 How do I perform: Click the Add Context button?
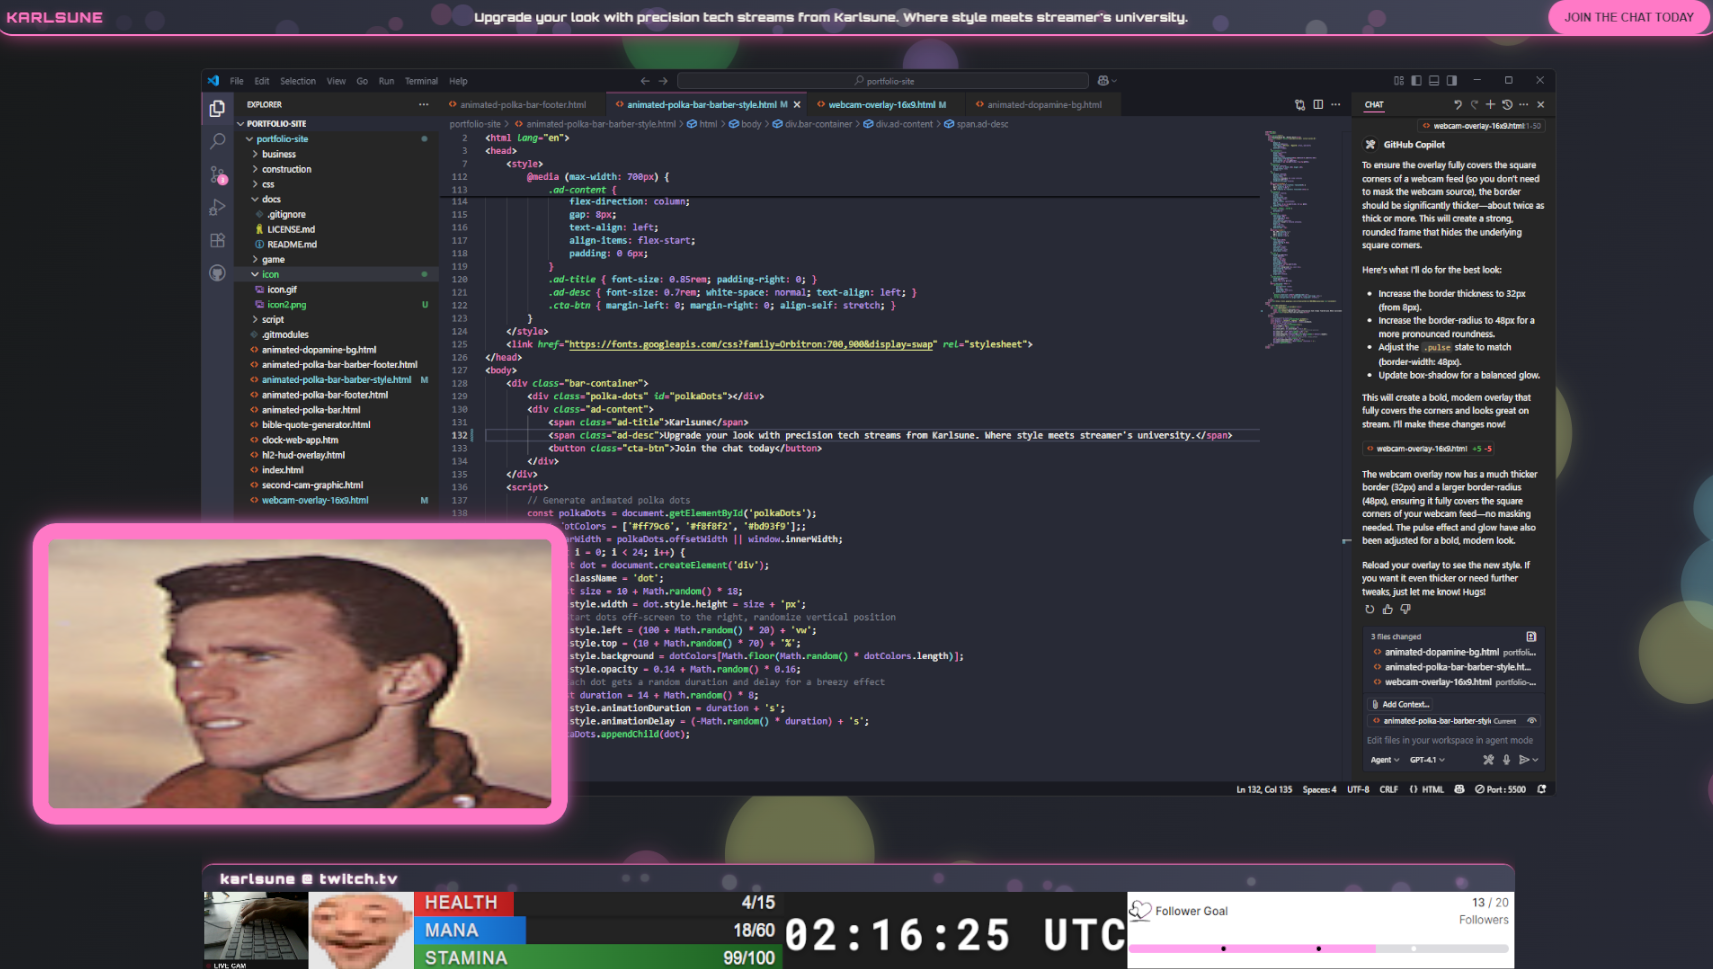point(1400,704)
